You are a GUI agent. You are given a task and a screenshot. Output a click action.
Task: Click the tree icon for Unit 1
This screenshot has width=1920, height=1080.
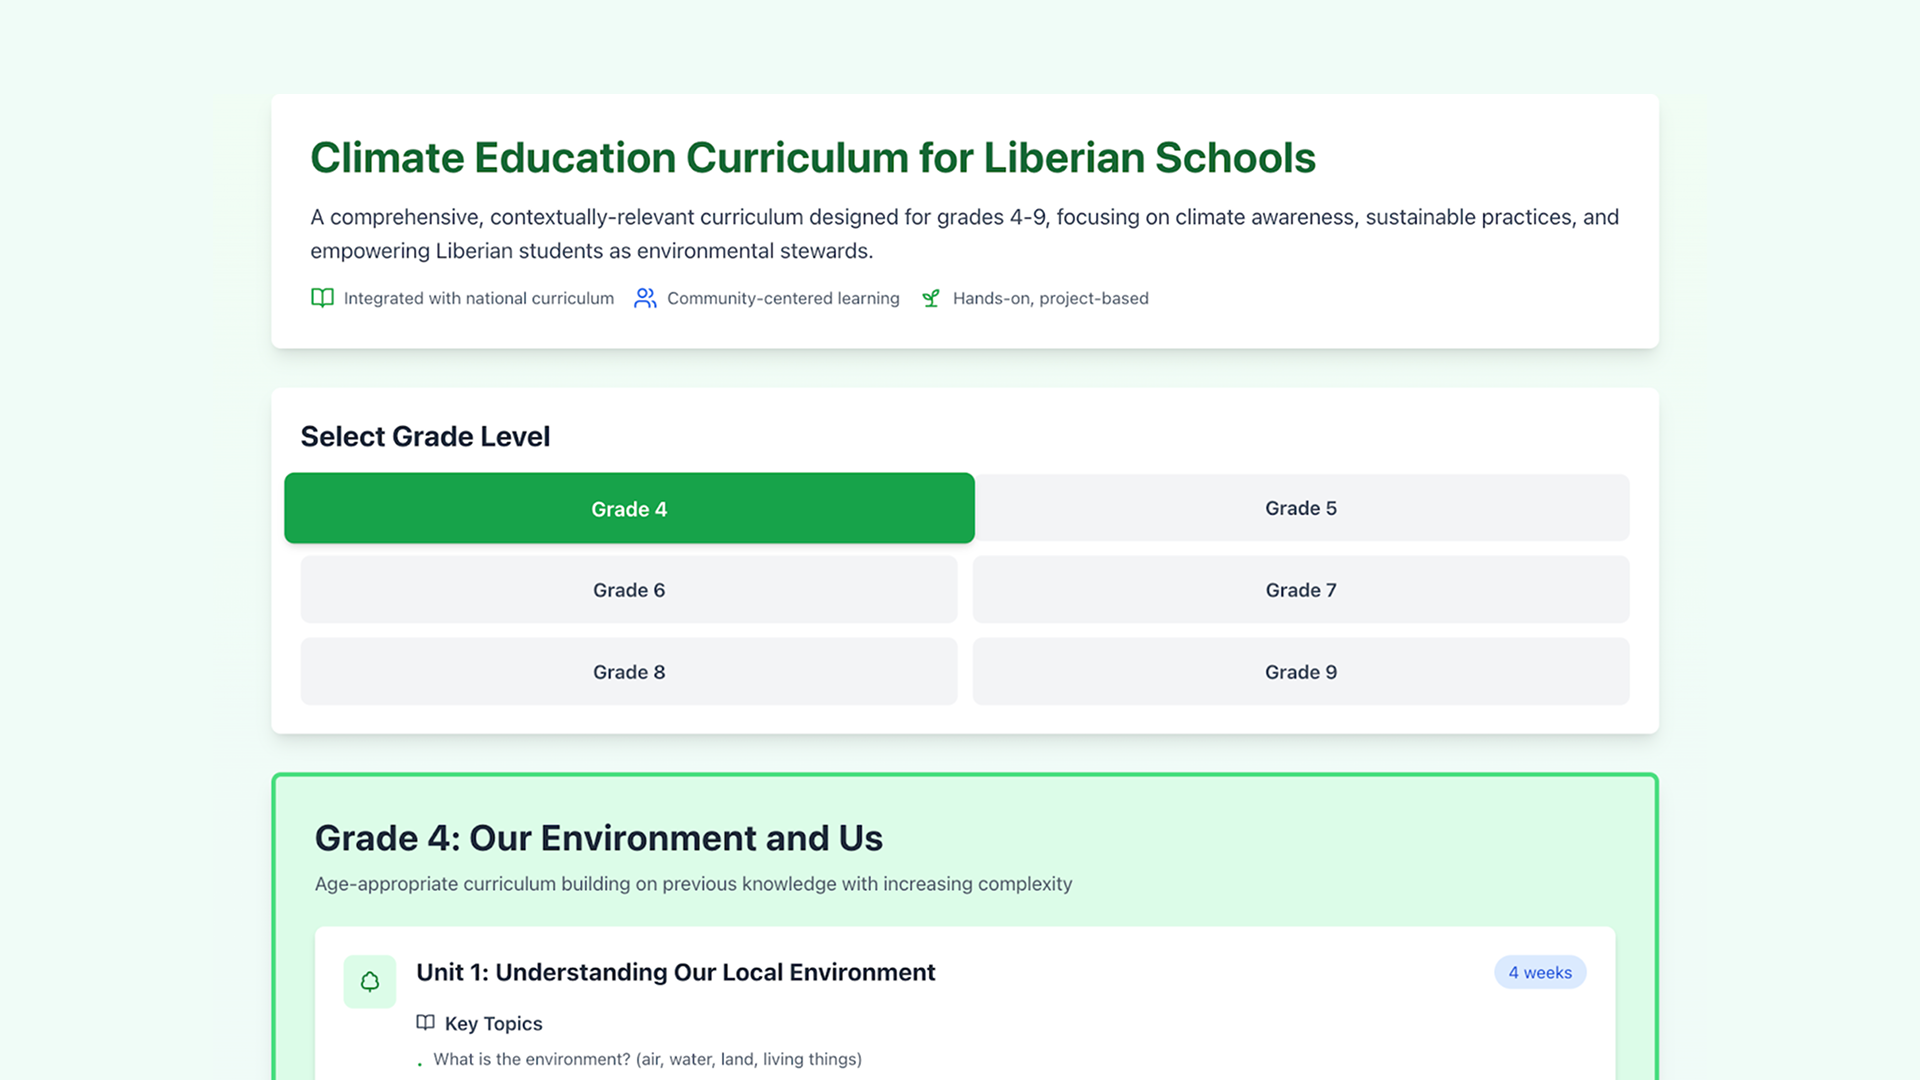coord(370,982)
